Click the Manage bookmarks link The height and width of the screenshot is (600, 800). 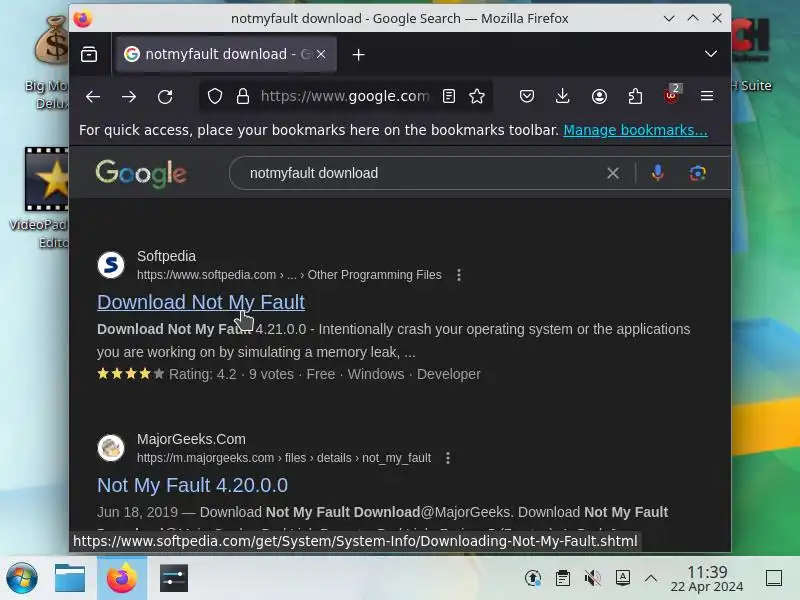tap(635, 130)
